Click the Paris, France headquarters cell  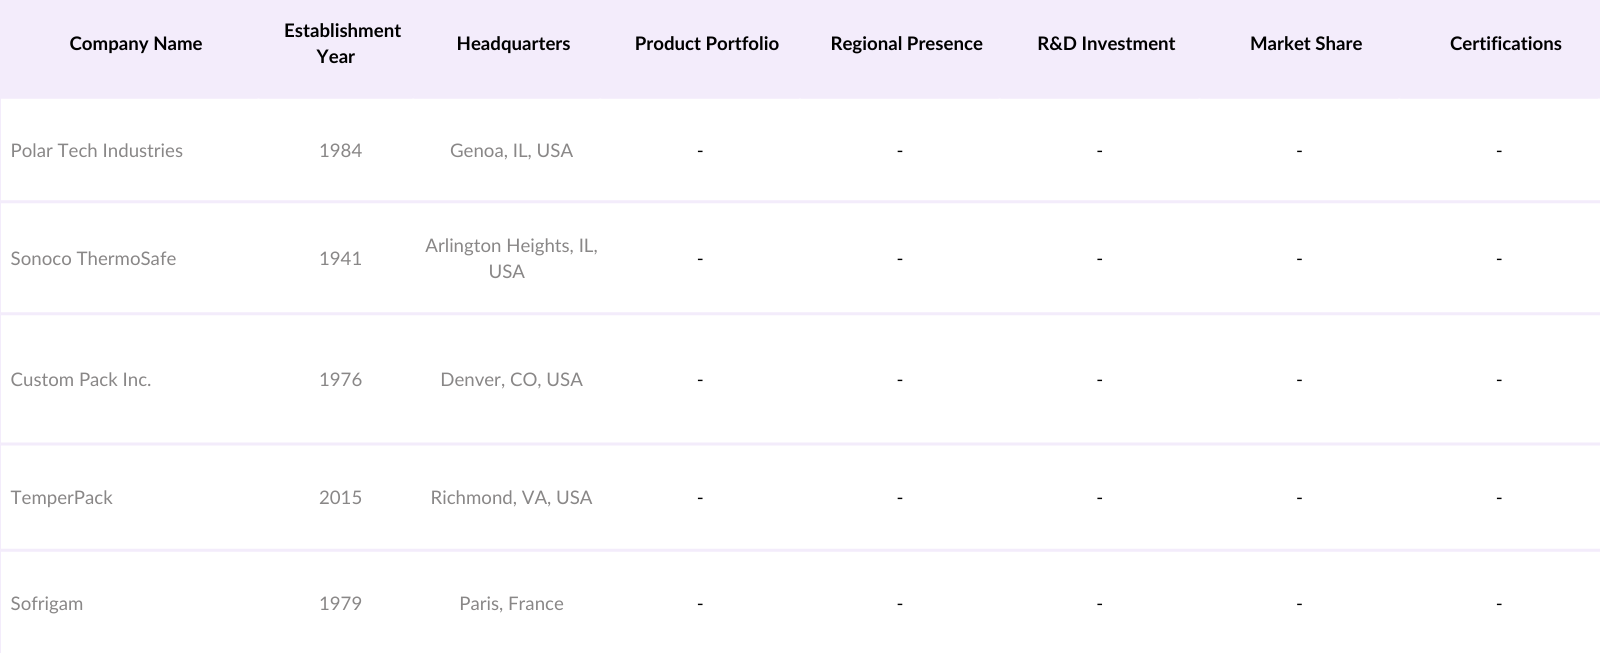[511, 604]
